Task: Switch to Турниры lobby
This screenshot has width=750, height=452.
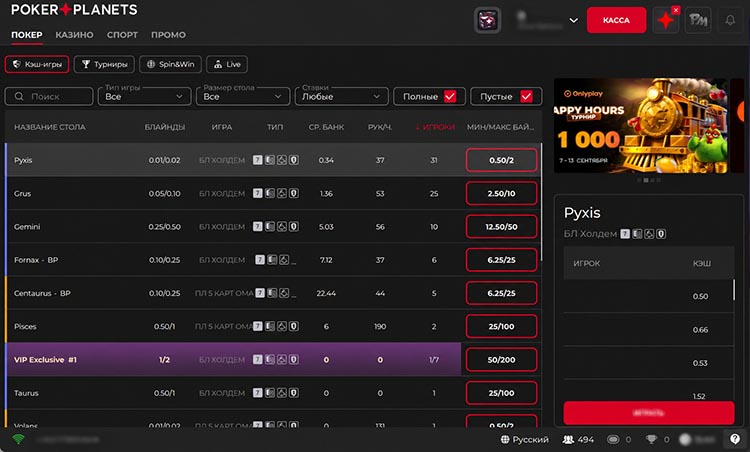Action: tap(104, 64)
